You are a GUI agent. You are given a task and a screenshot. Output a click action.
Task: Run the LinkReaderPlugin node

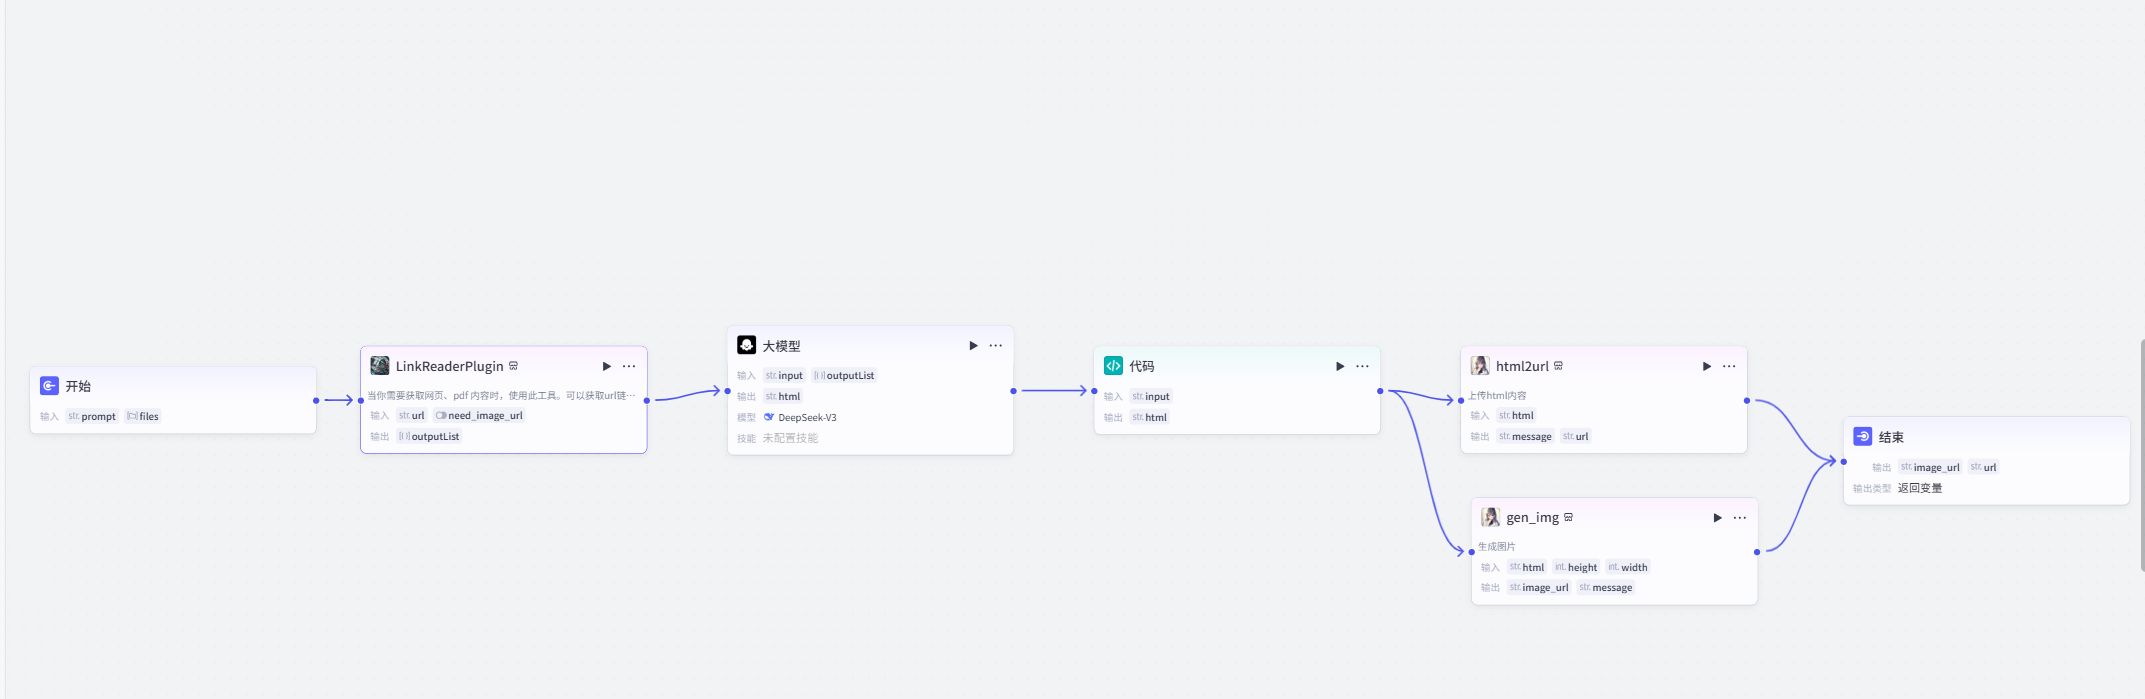[x=606, y=366]
